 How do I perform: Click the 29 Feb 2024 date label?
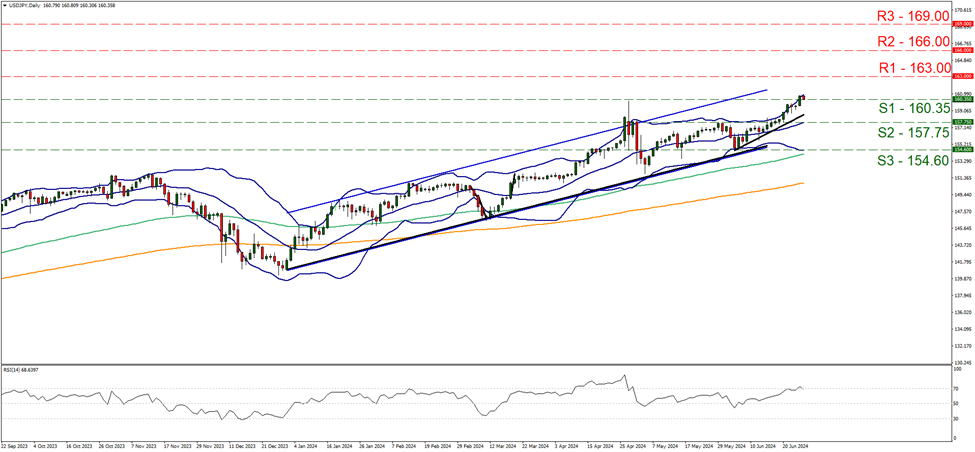pos(469,446)
